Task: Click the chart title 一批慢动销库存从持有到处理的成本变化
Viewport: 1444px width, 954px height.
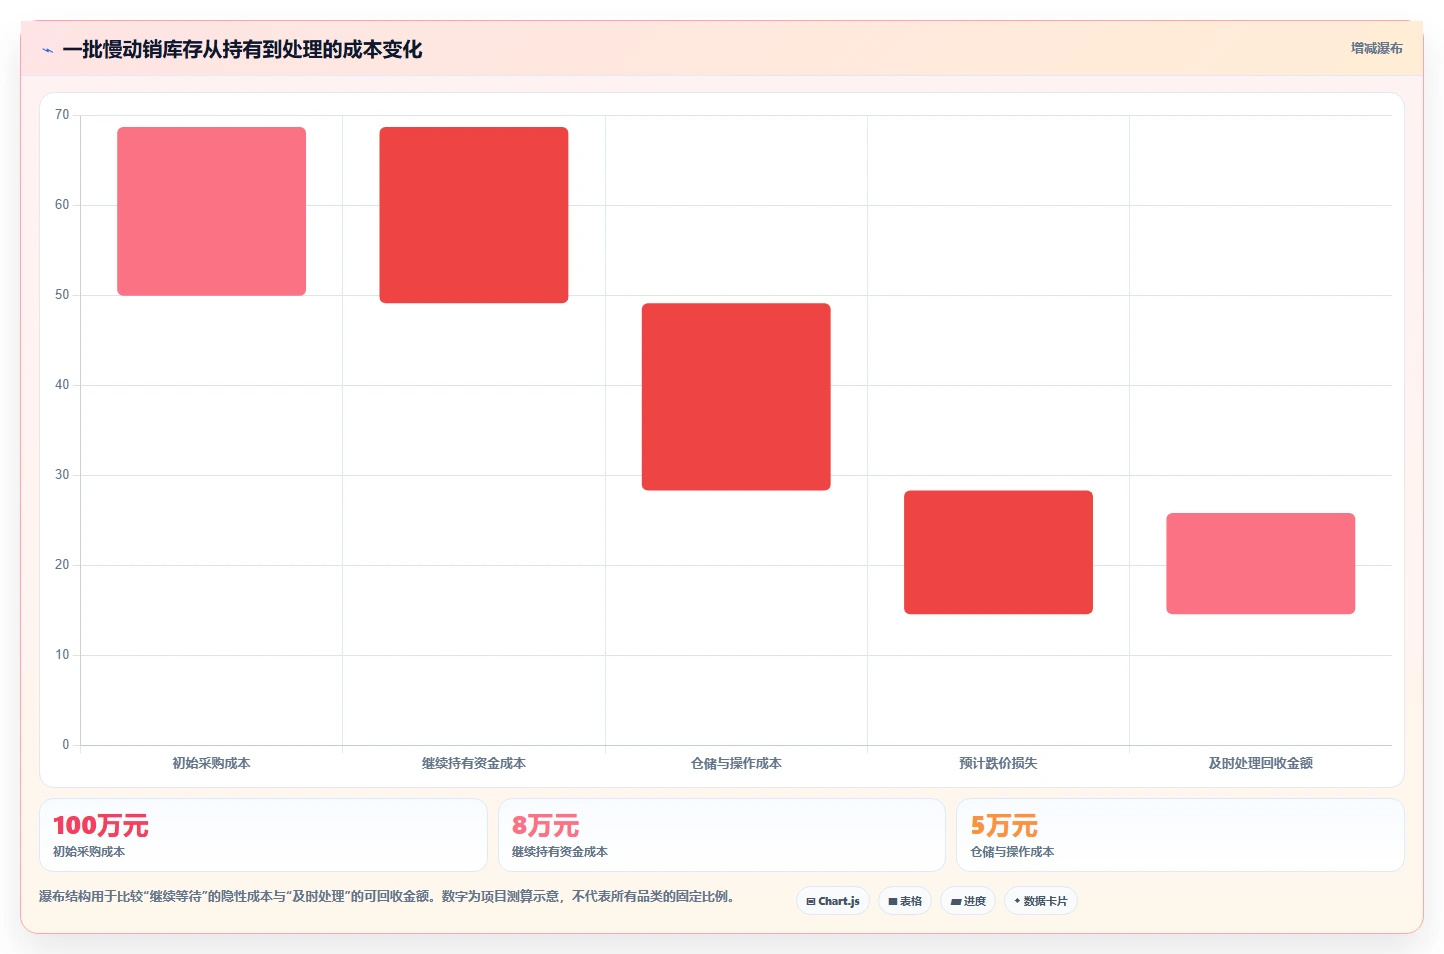Action: (x=242, y=50)
